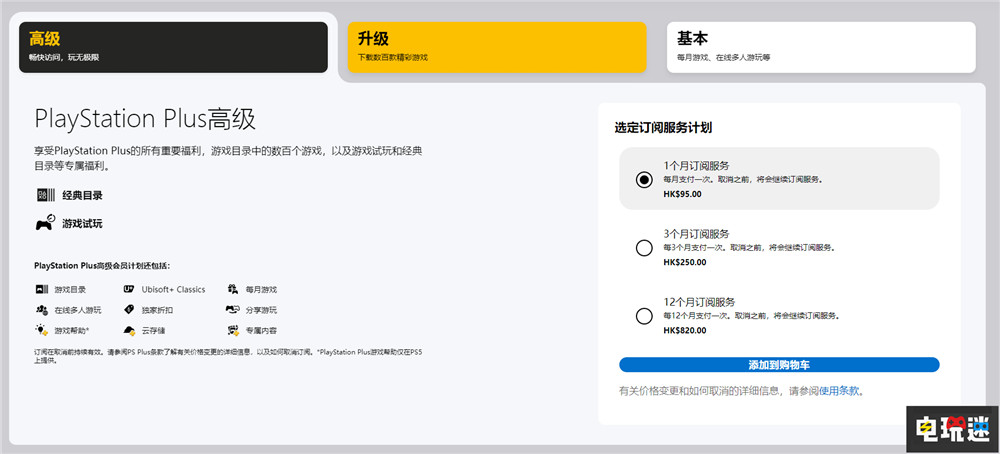Click the HK$820.00 price
The height and width of the screenshot is (454, 1000).
point(684,330)
